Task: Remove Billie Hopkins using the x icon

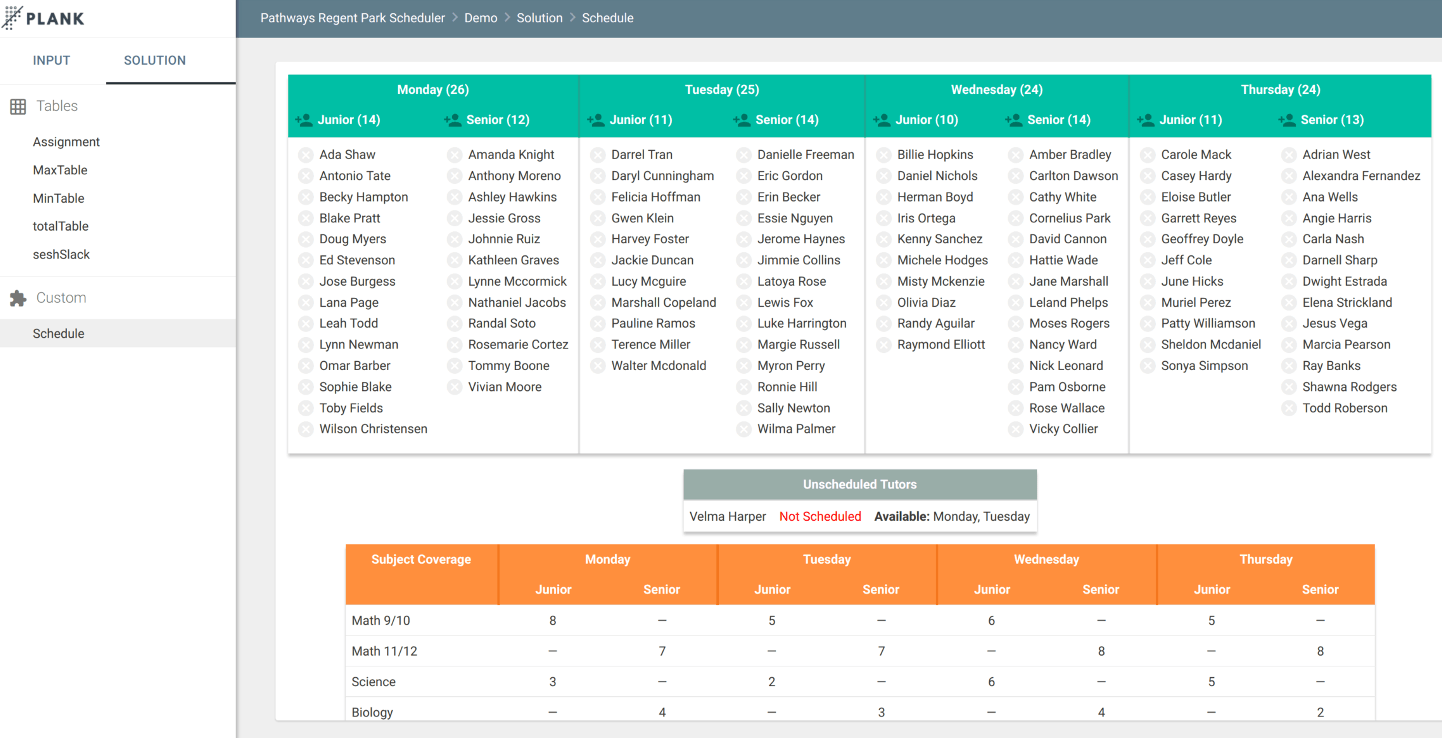Action: [x=884, y=155]
